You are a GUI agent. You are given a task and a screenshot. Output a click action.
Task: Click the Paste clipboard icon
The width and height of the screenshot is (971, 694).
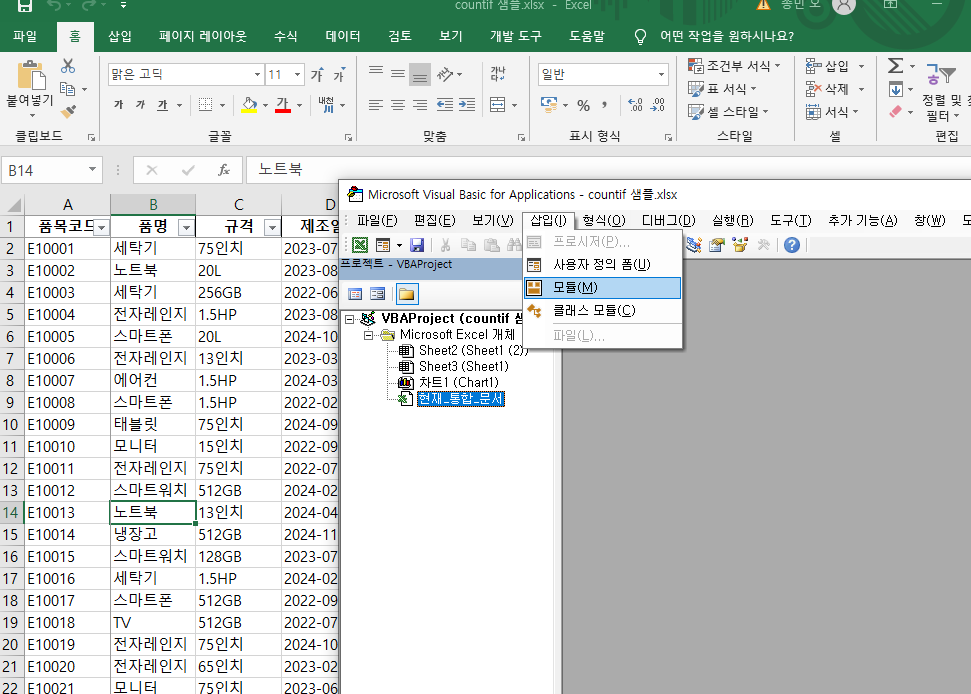[x=30, y=76]
